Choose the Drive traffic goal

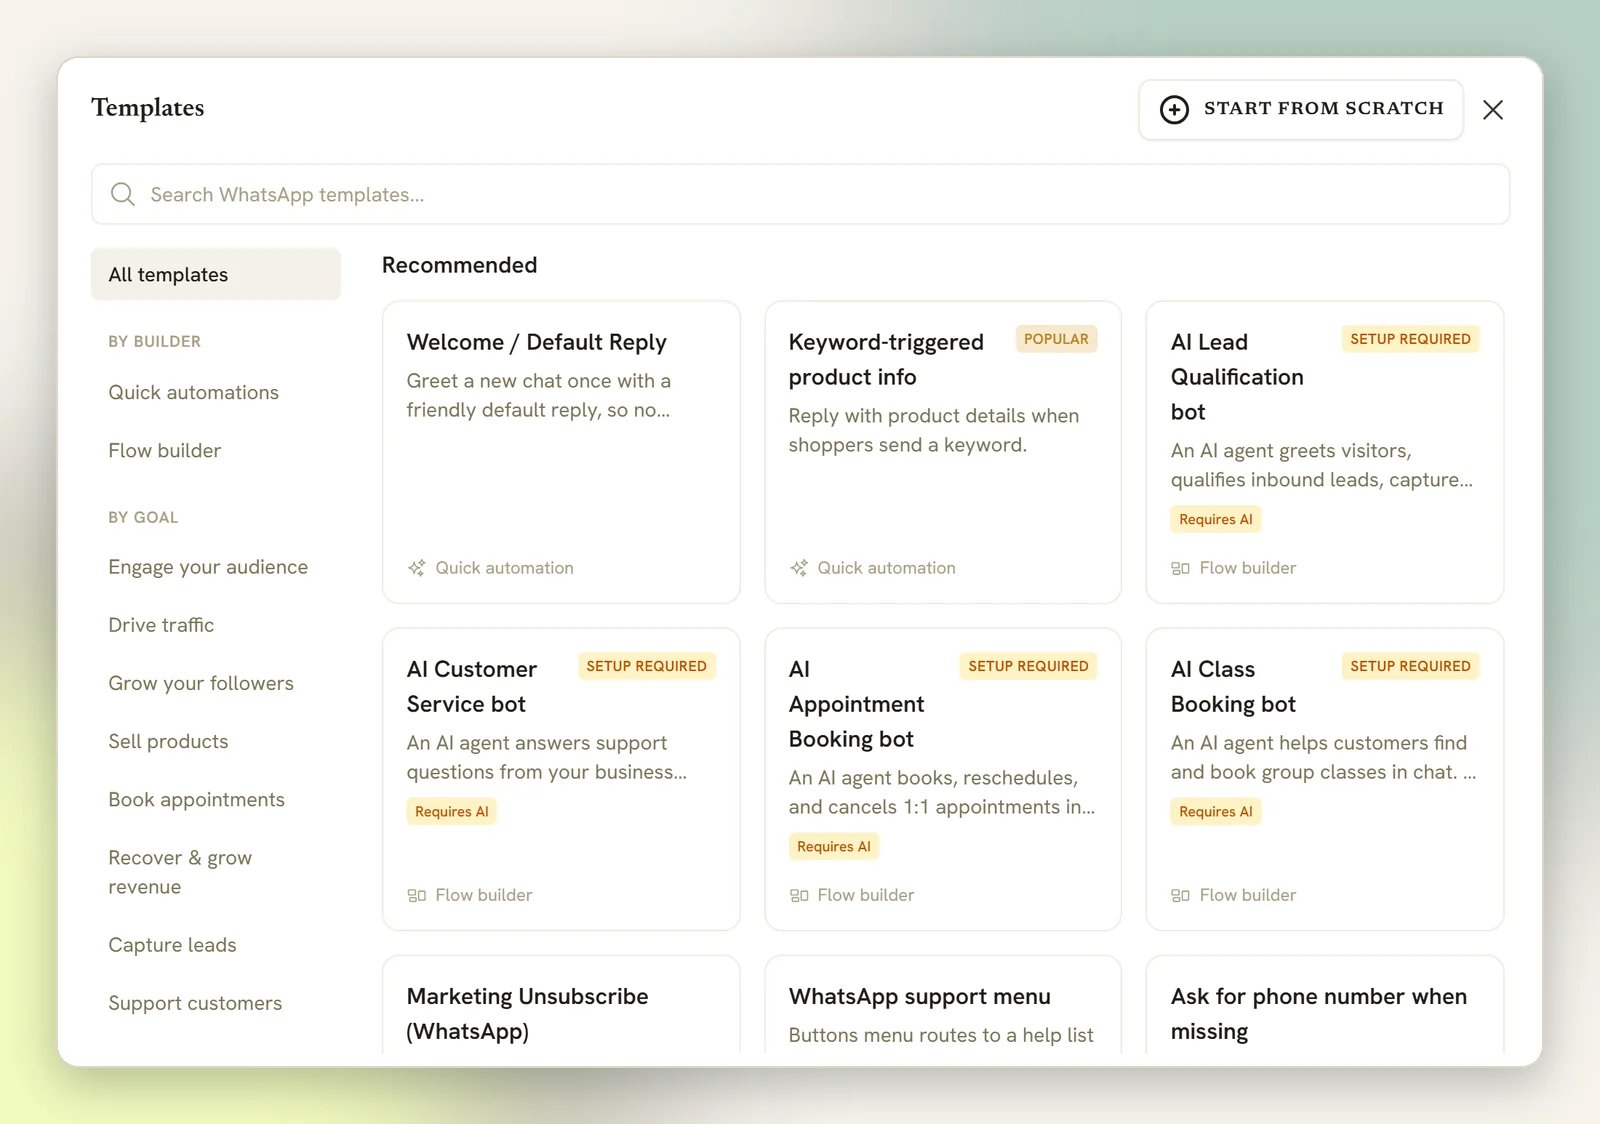click(x=161, y=625)
